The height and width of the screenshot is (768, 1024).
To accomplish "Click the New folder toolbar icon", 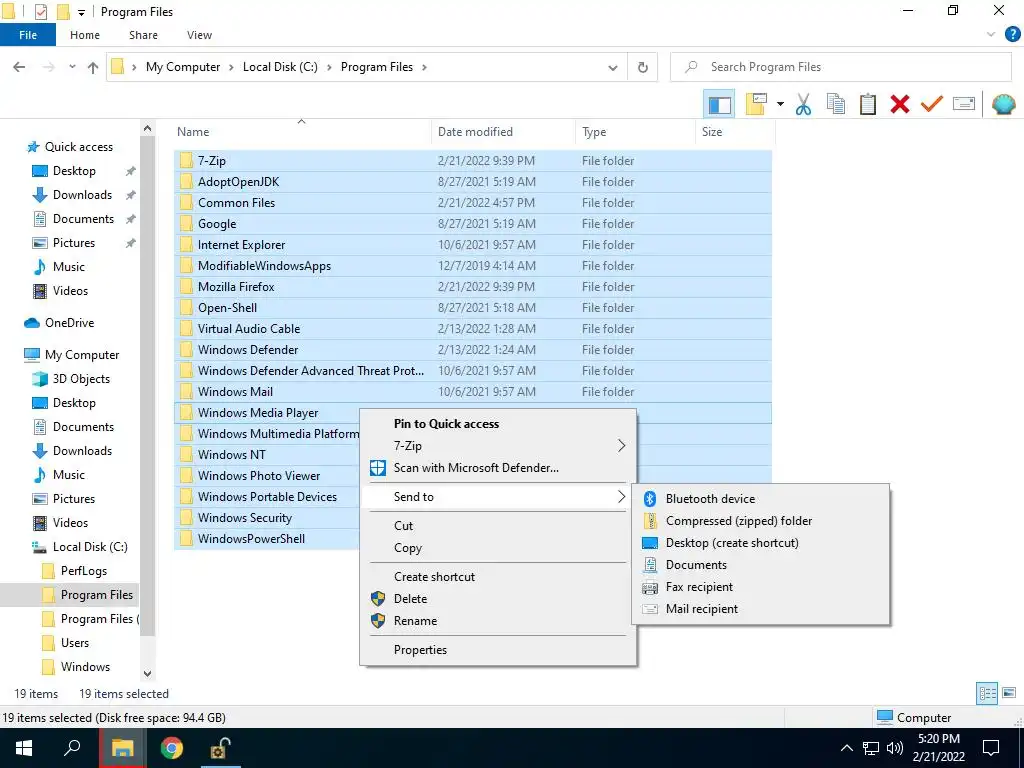I will 756,104.
